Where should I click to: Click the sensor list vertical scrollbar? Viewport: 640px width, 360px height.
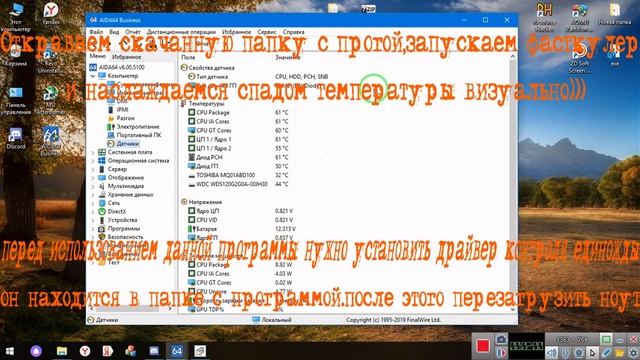pyautogui.click(x=513, y=183)
